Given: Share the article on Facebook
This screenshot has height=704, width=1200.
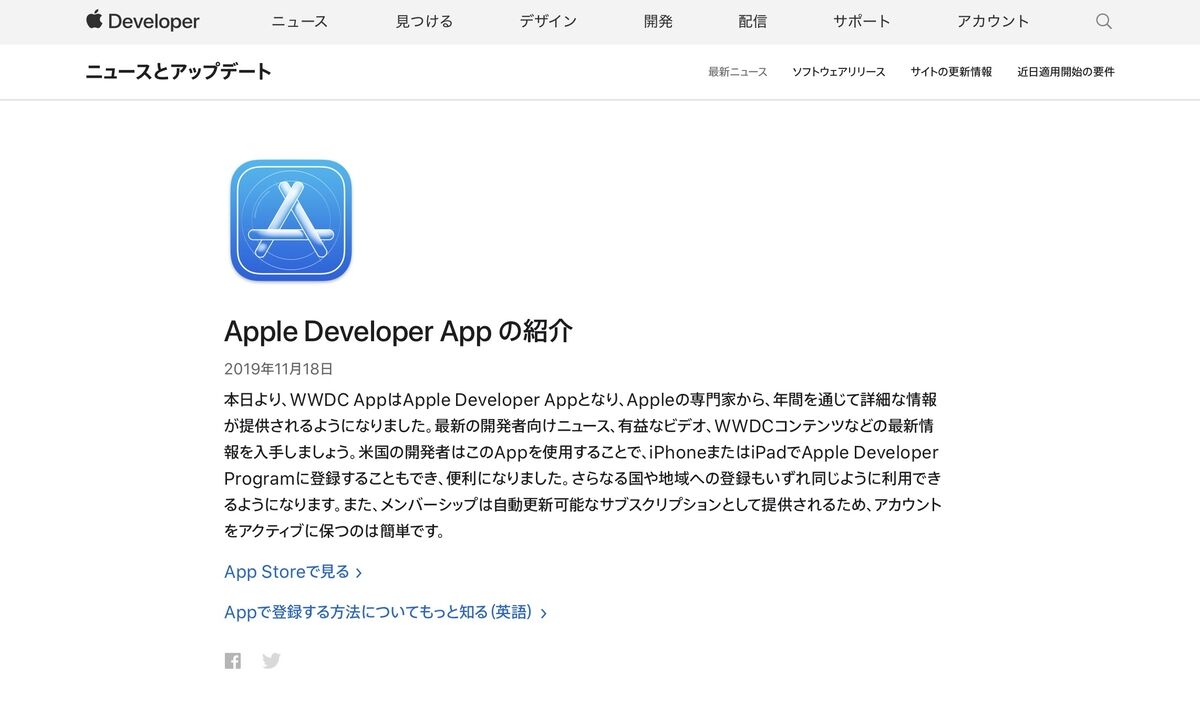Looking at the screenshot, I should [x=233, y=661].
